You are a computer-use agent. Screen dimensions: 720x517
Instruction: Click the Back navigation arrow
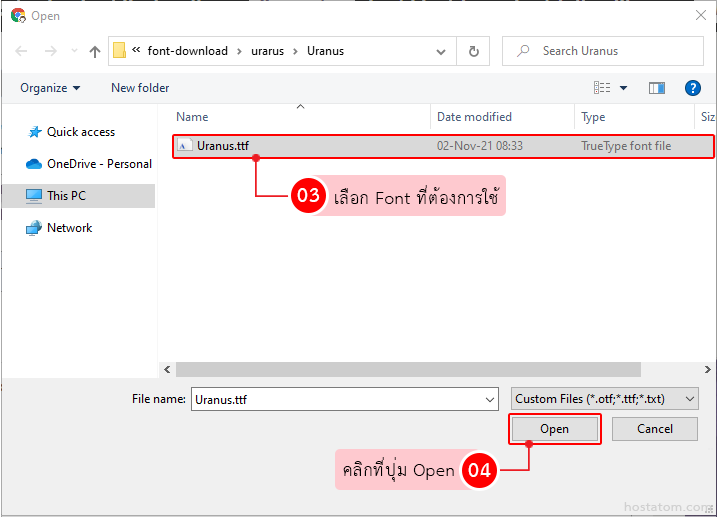coord(22,51)
